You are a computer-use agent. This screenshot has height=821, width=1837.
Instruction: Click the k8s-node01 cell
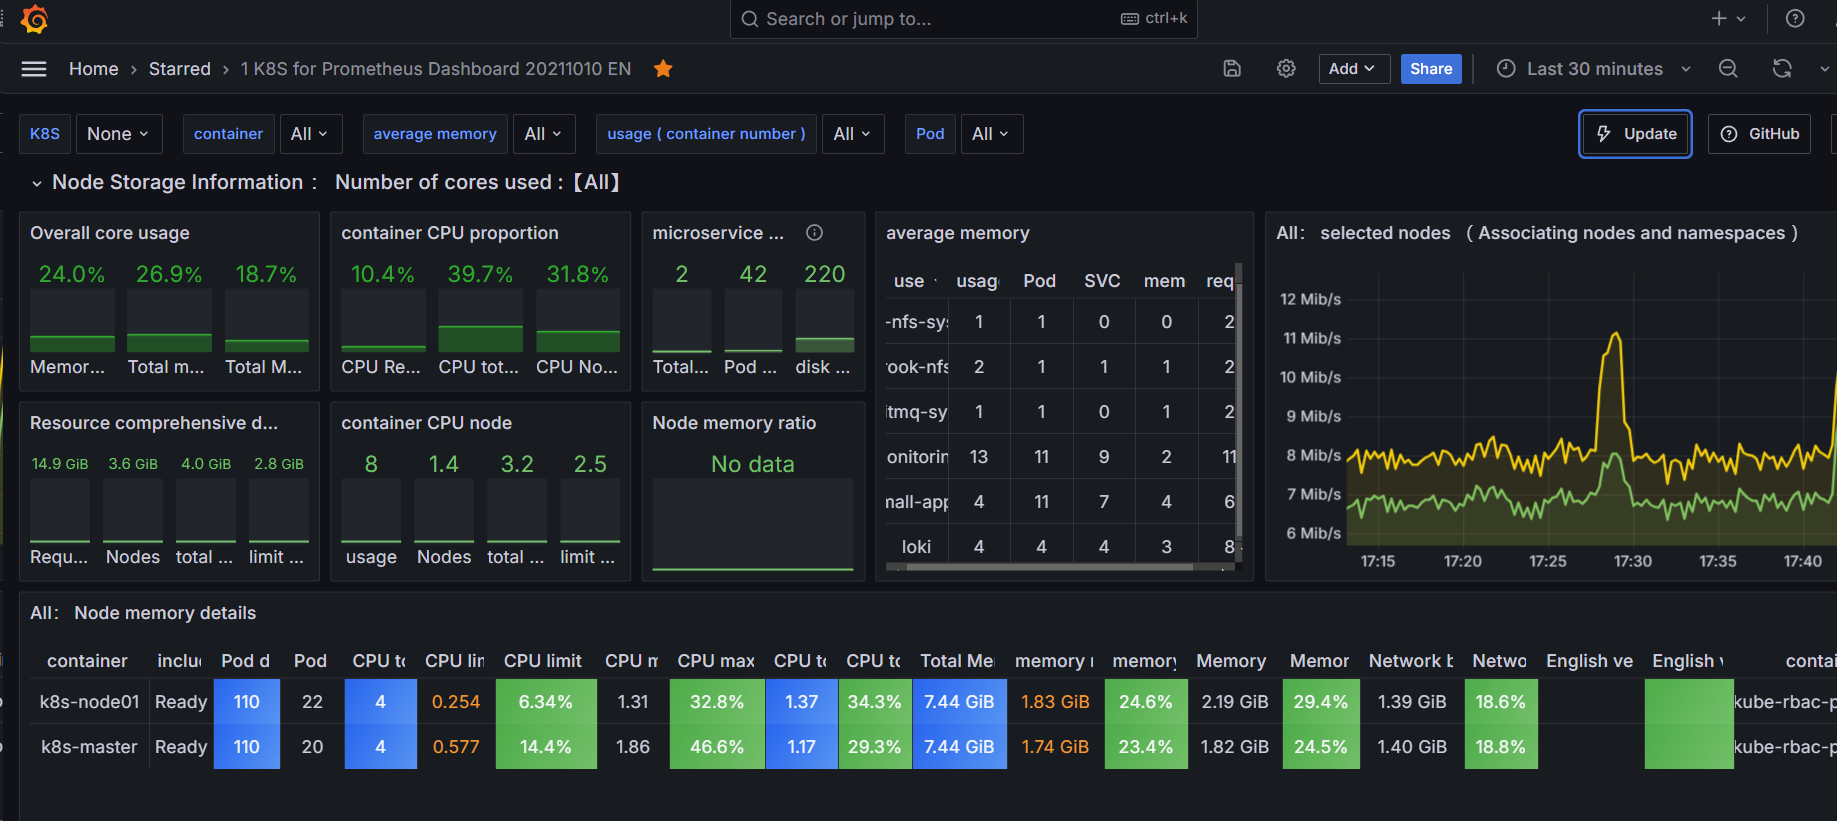[89, 702]
